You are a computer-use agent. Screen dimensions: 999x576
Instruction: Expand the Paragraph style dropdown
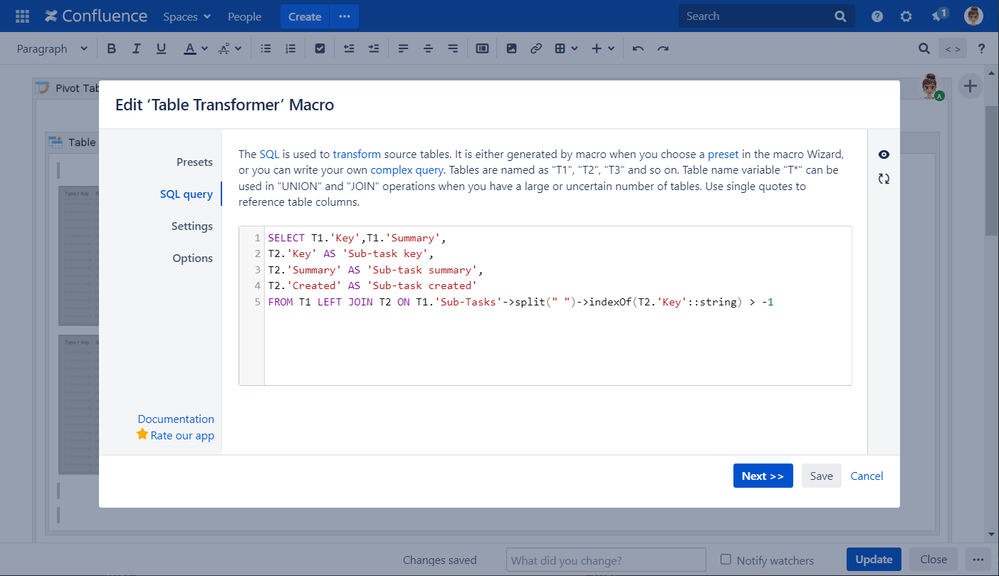52,49
